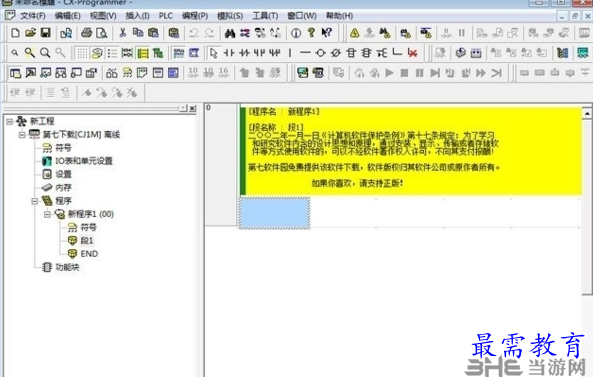The height and width of the screenshot is (377, 593).
Task: Open the 插入(I) menu
Action: [137, 16]
